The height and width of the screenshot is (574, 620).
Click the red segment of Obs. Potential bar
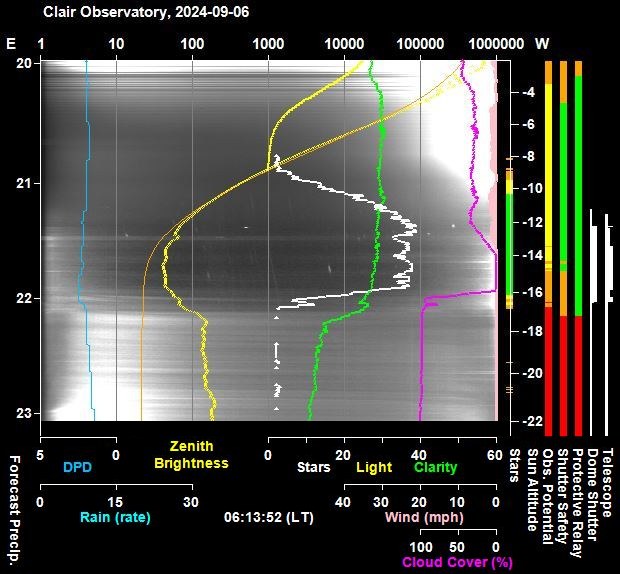click(x=548, y=372)
